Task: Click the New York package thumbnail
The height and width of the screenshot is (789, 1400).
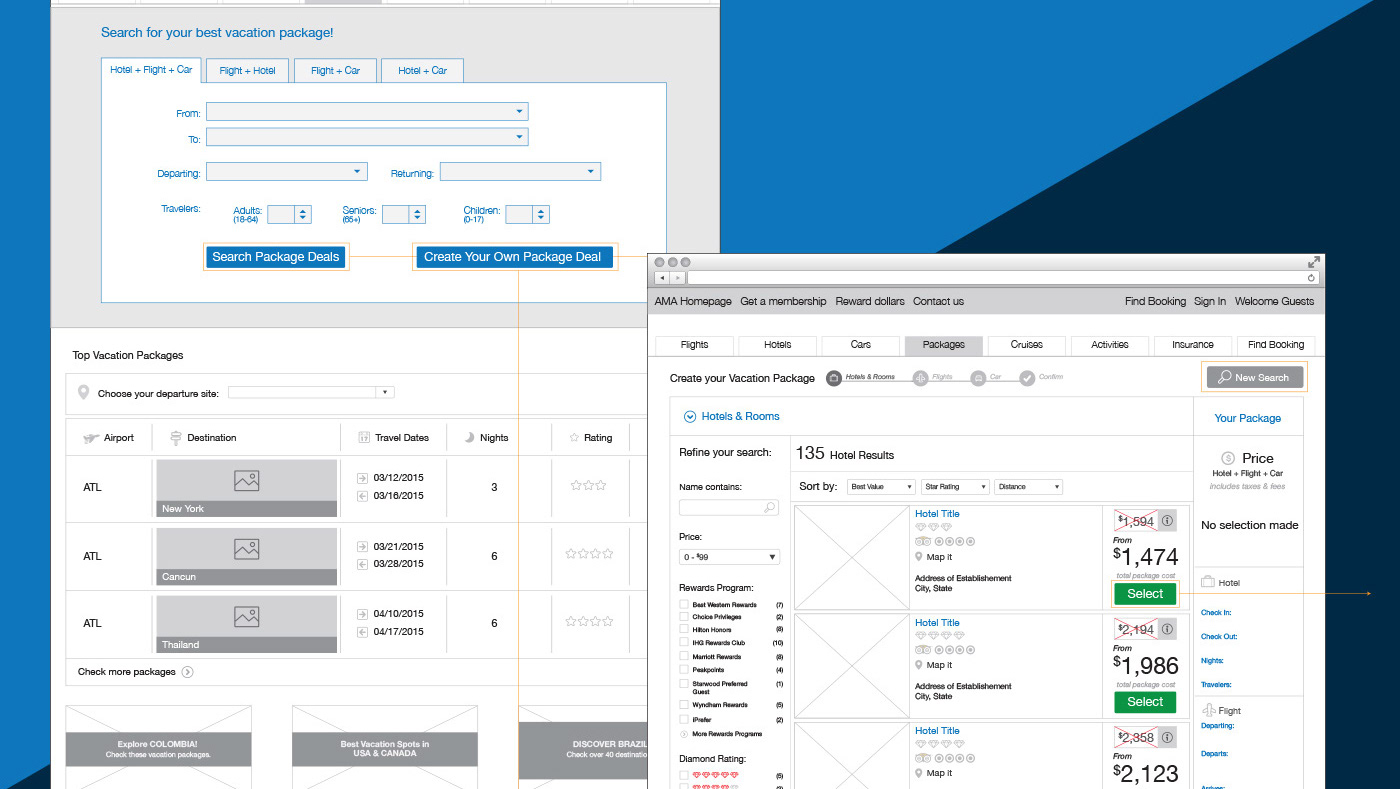Action: pos(247,488)
